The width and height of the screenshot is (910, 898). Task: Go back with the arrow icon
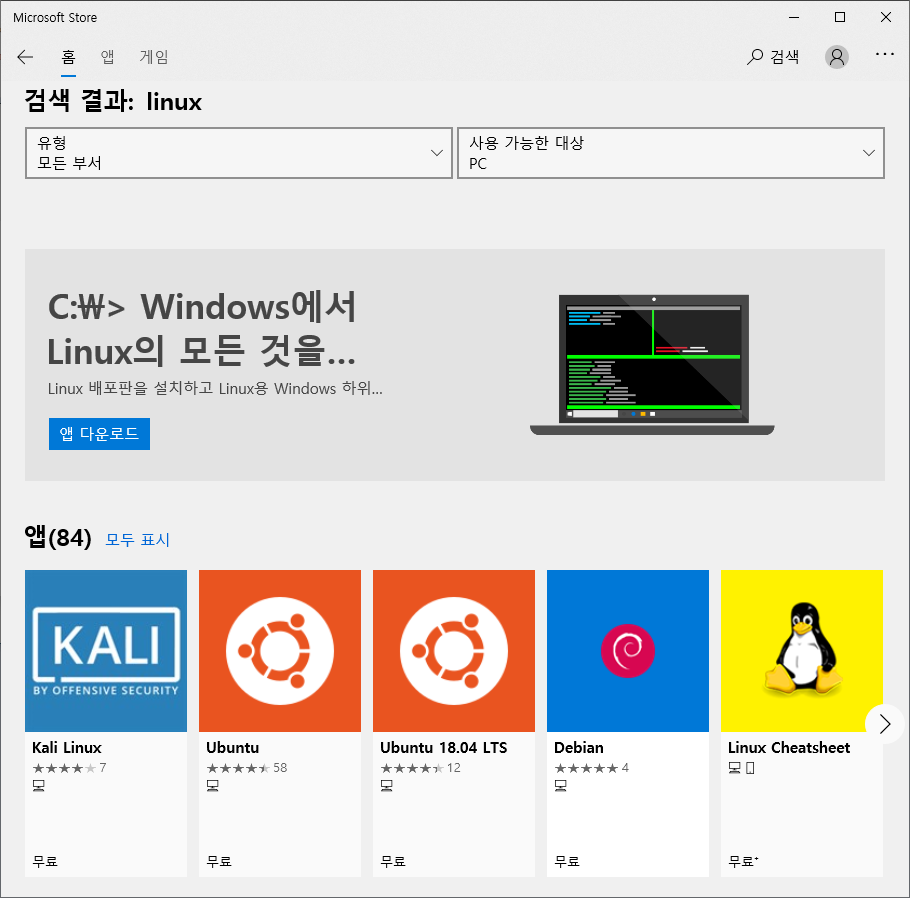point(25,57)
